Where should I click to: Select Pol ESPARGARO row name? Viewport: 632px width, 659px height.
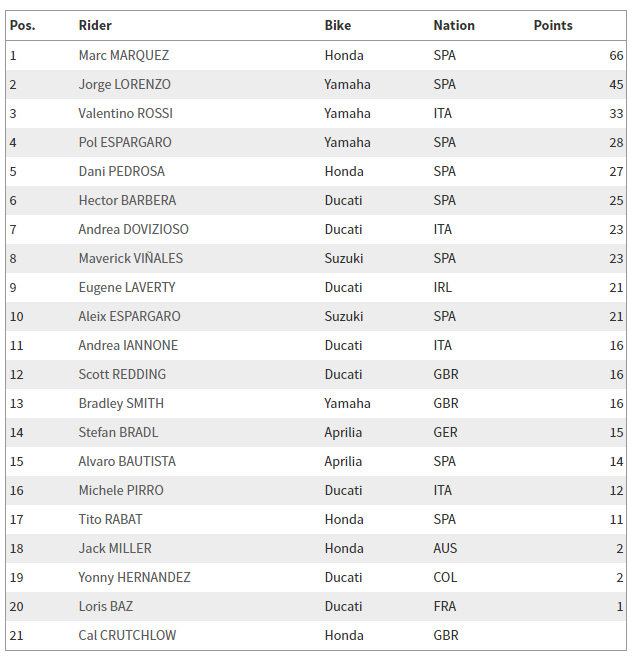tap(125, 142)
